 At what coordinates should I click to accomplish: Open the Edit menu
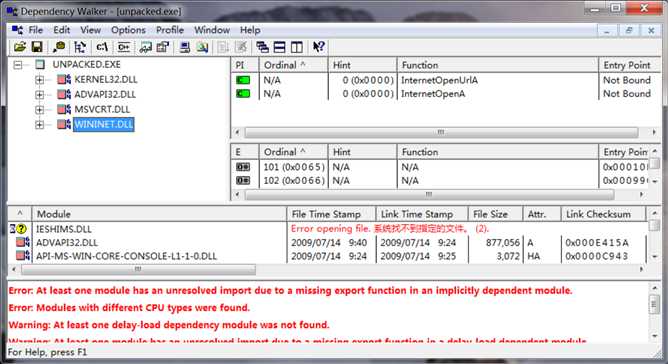pyautogui.click(x=61, y=30)
